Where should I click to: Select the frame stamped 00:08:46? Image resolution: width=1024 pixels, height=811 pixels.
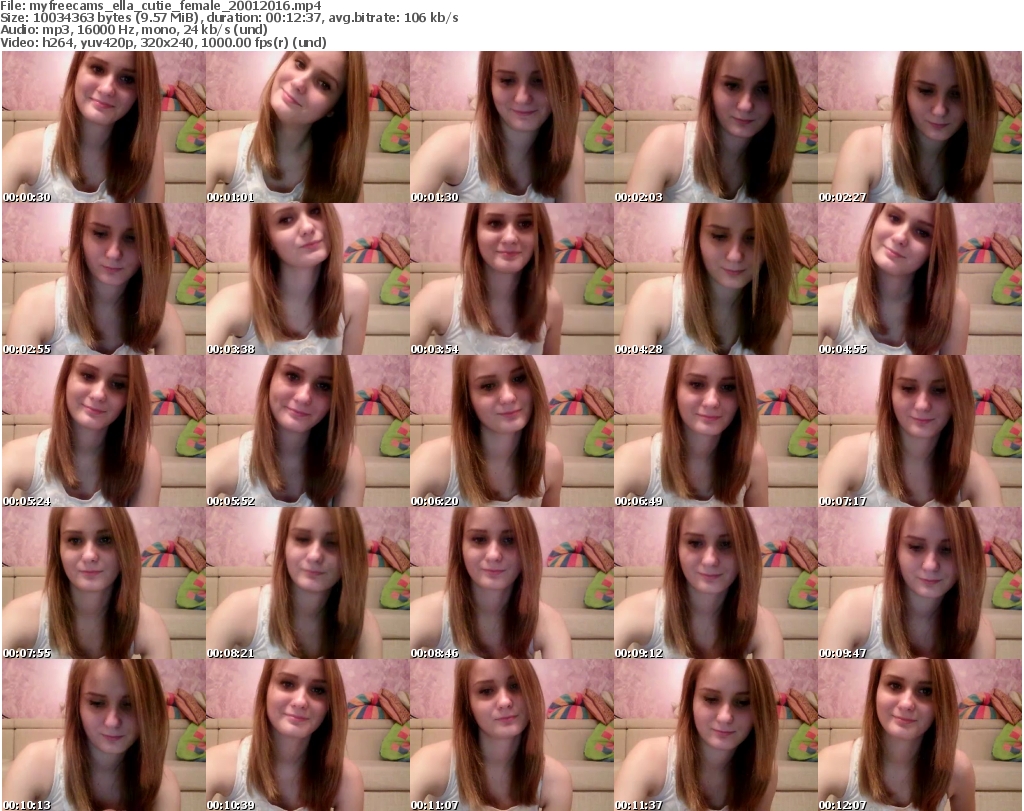point(512,582)
